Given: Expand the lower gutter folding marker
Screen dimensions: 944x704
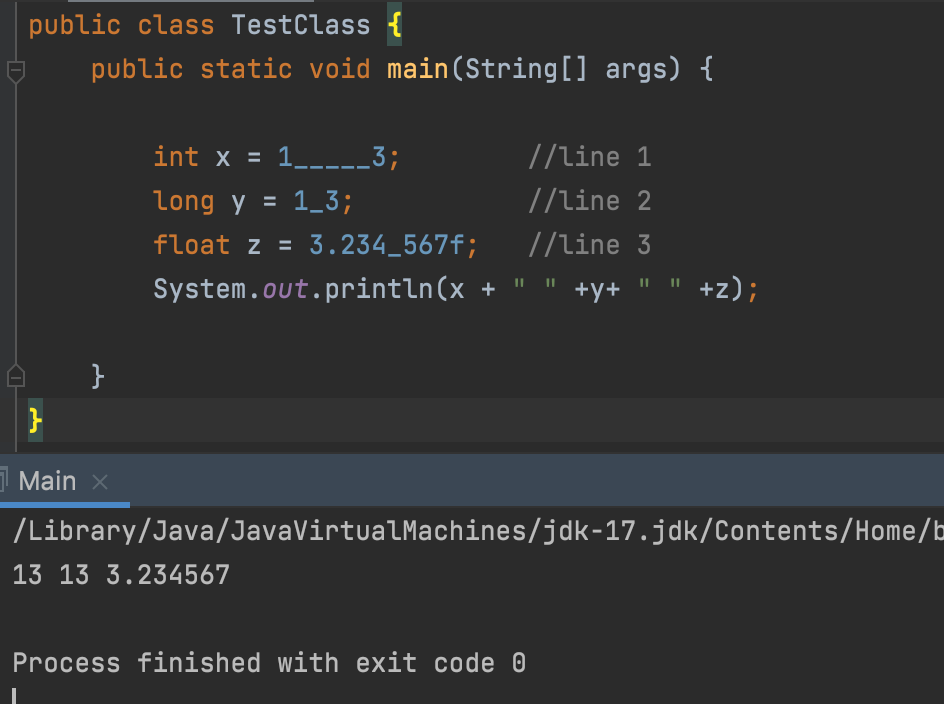Looking at the screenshot, I should (x=14, y=375).
